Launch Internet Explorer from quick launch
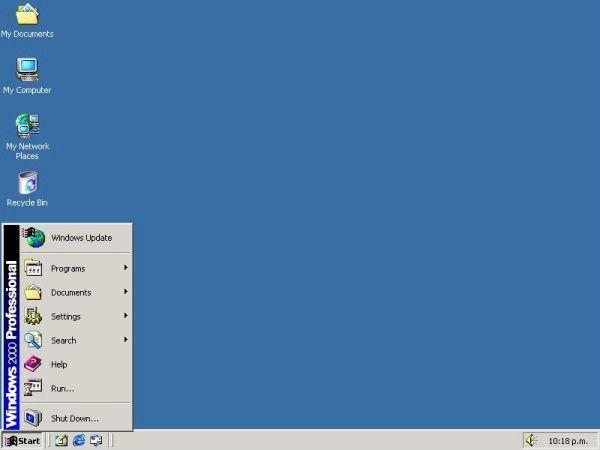 (x=79, y=440)
